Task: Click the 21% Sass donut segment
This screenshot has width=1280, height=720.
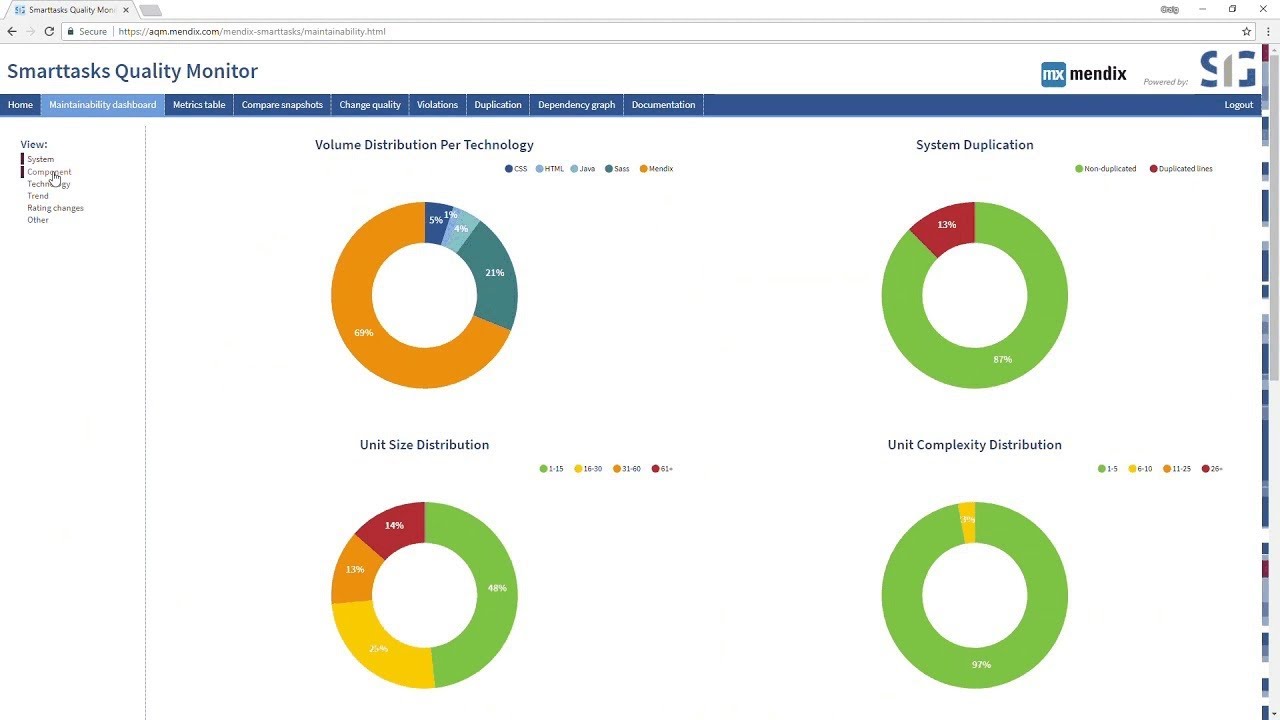Action: coord(494,273)
